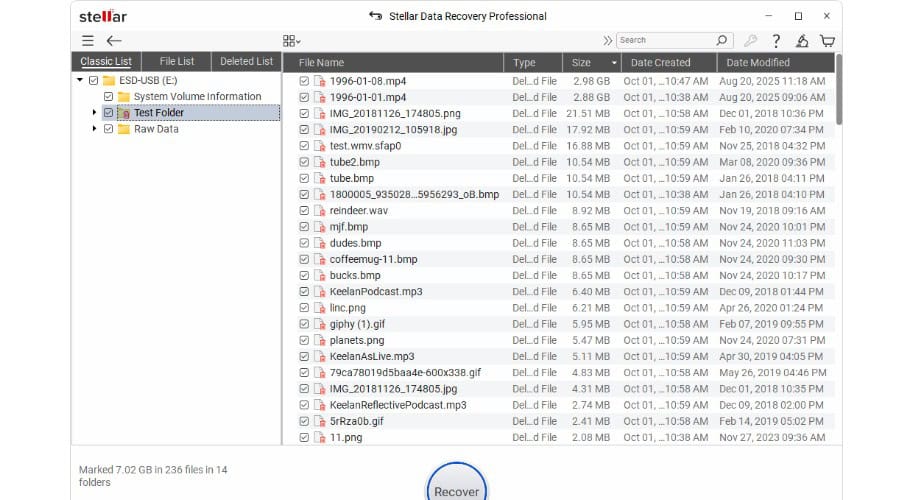Open the shopping cart icon

tap(827, 41)
